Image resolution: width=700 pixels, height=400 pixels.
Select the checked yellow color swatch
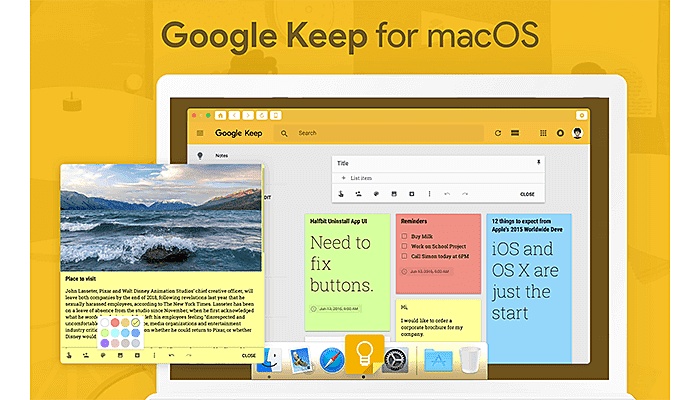(136, 322)
